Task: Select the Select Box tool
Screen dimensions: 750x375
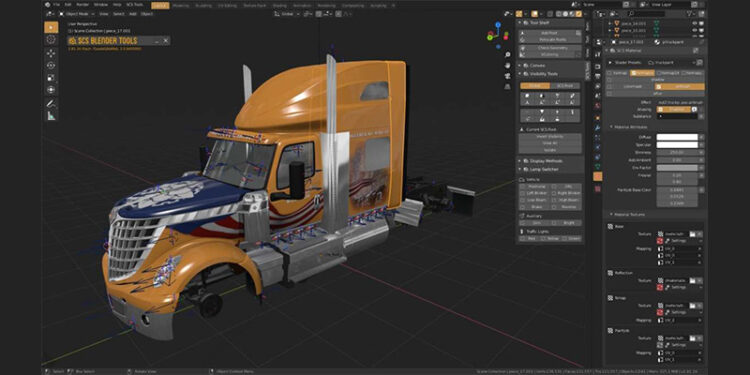Action: click(x=51, y=27)
